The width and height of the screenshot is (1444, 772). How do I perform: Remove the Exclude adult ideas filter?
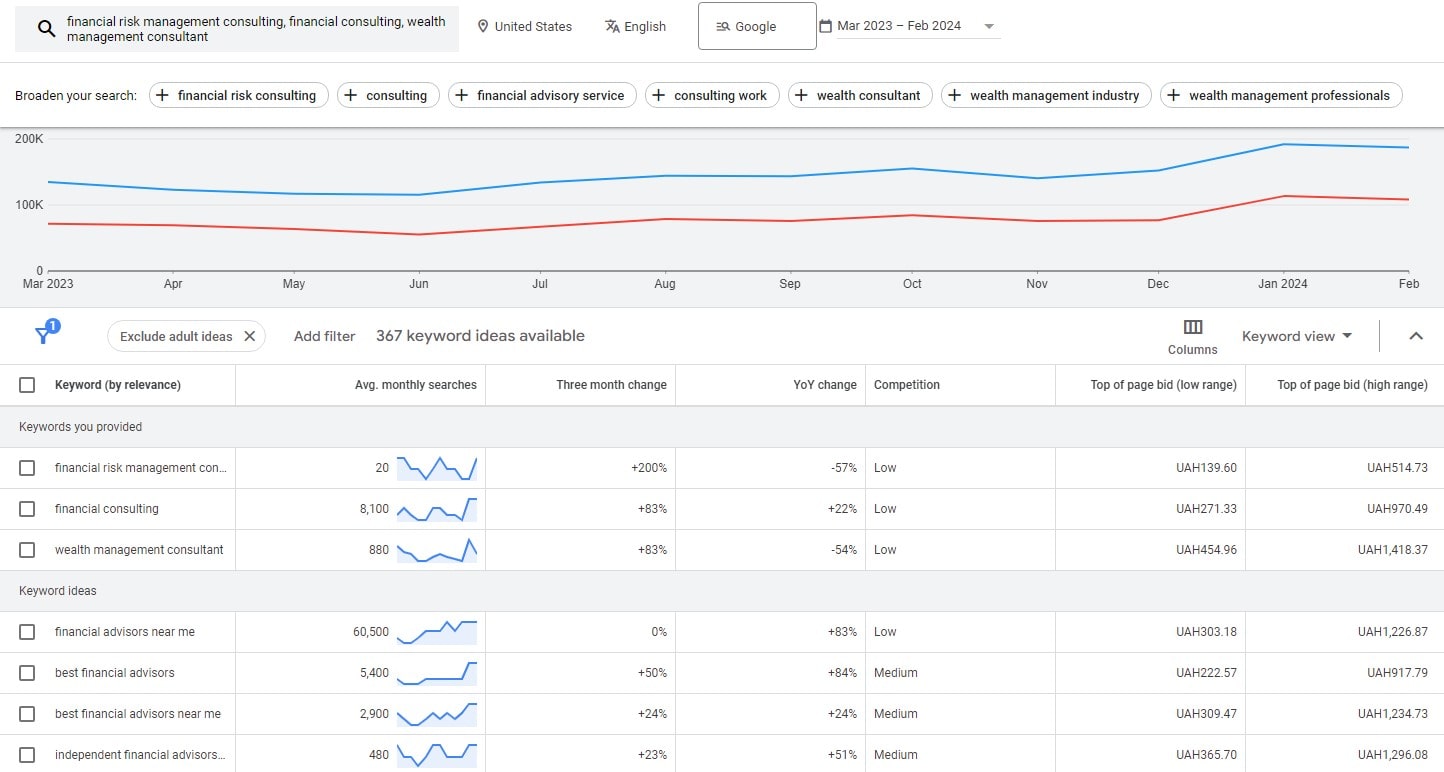click(x=250, y=336)
